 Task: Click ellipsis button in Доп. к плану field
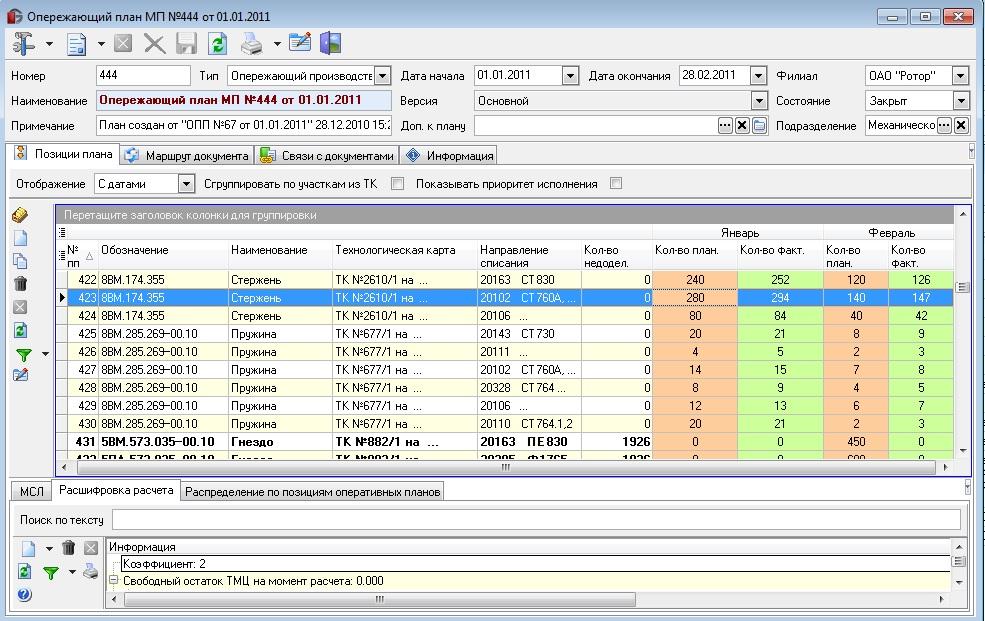pos(725,126)
